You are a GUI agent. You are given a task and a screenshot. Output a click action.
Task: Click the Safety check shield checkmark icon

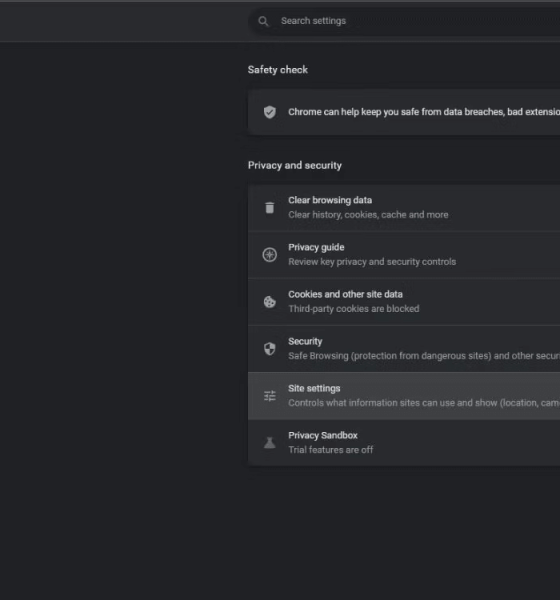[270, 112]
